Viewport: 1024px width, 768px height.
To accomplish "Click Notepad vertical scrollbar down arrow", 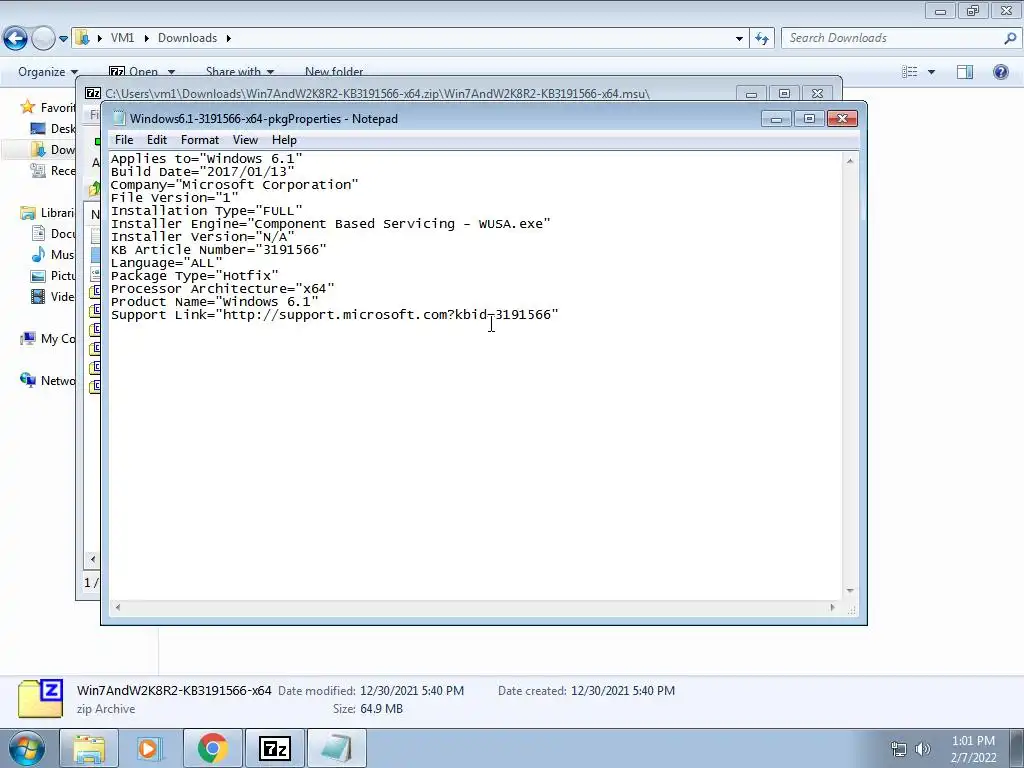I will (x=850, y=591).
